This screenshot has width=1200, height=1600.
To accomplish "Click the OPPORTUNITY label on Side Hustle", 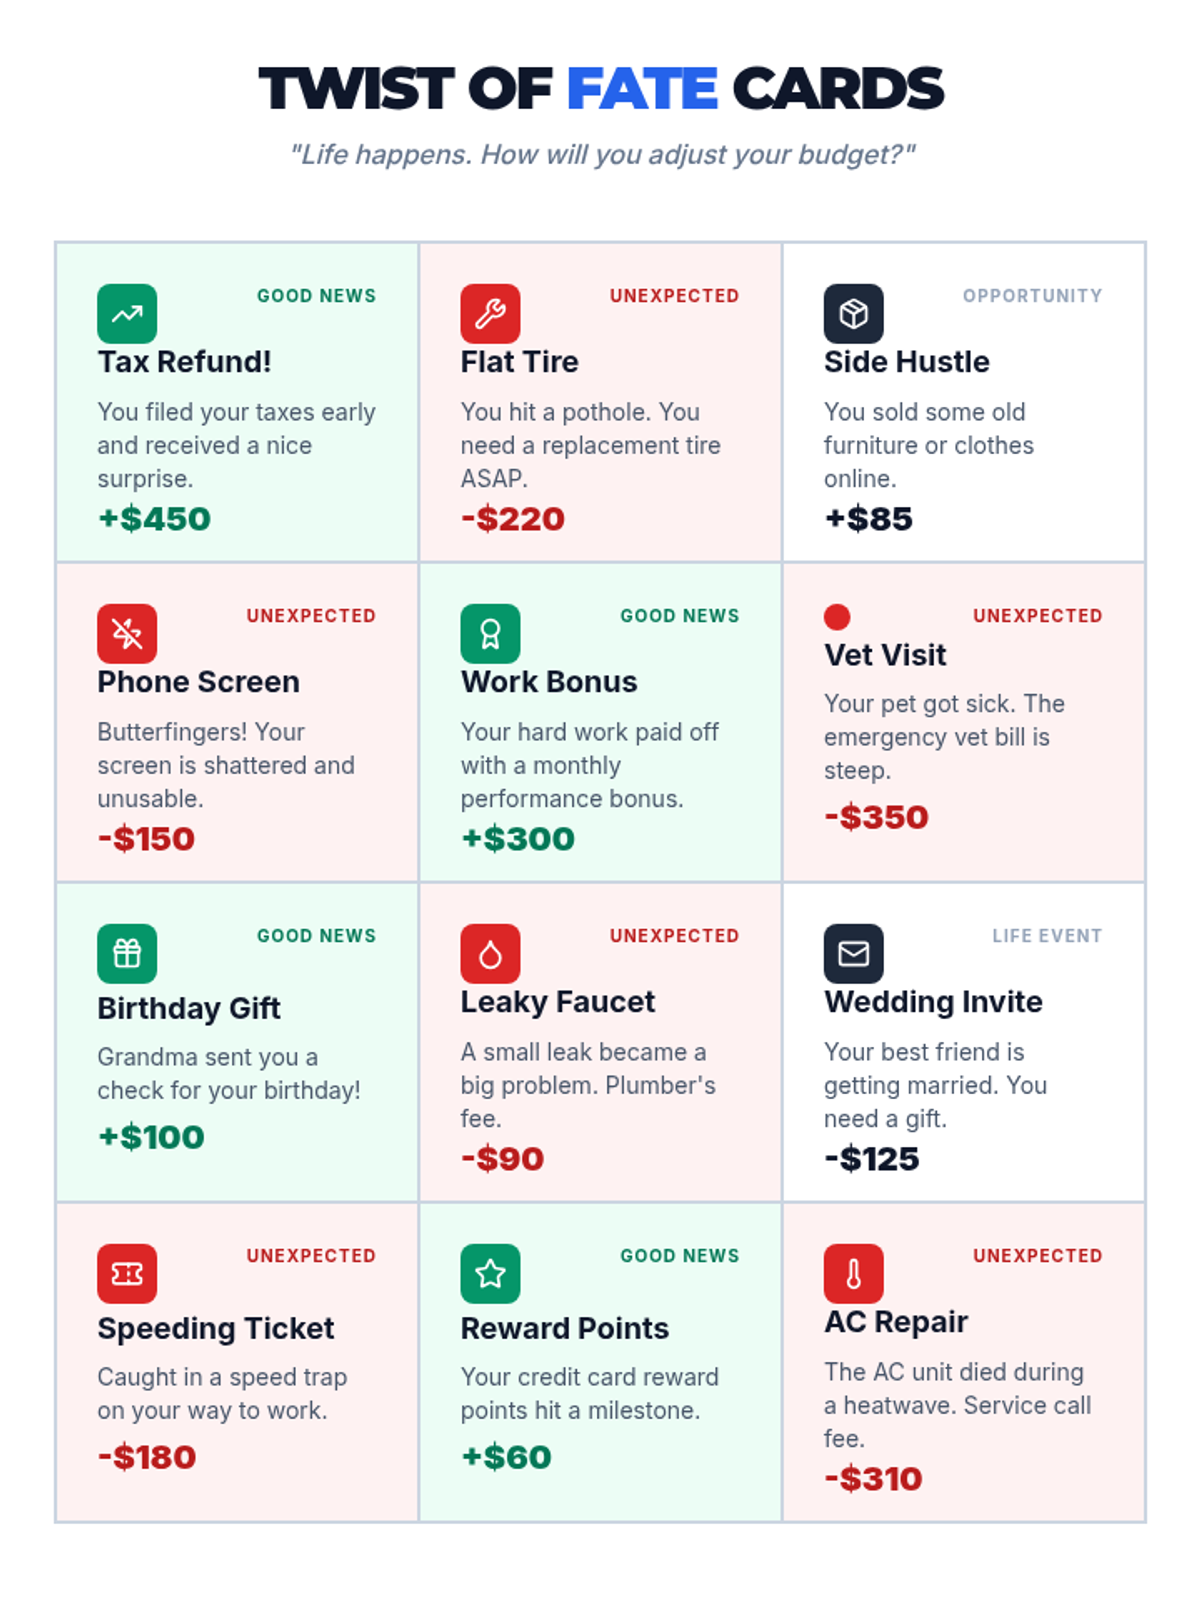I will pyautogui.click(x=1032, y=296).
